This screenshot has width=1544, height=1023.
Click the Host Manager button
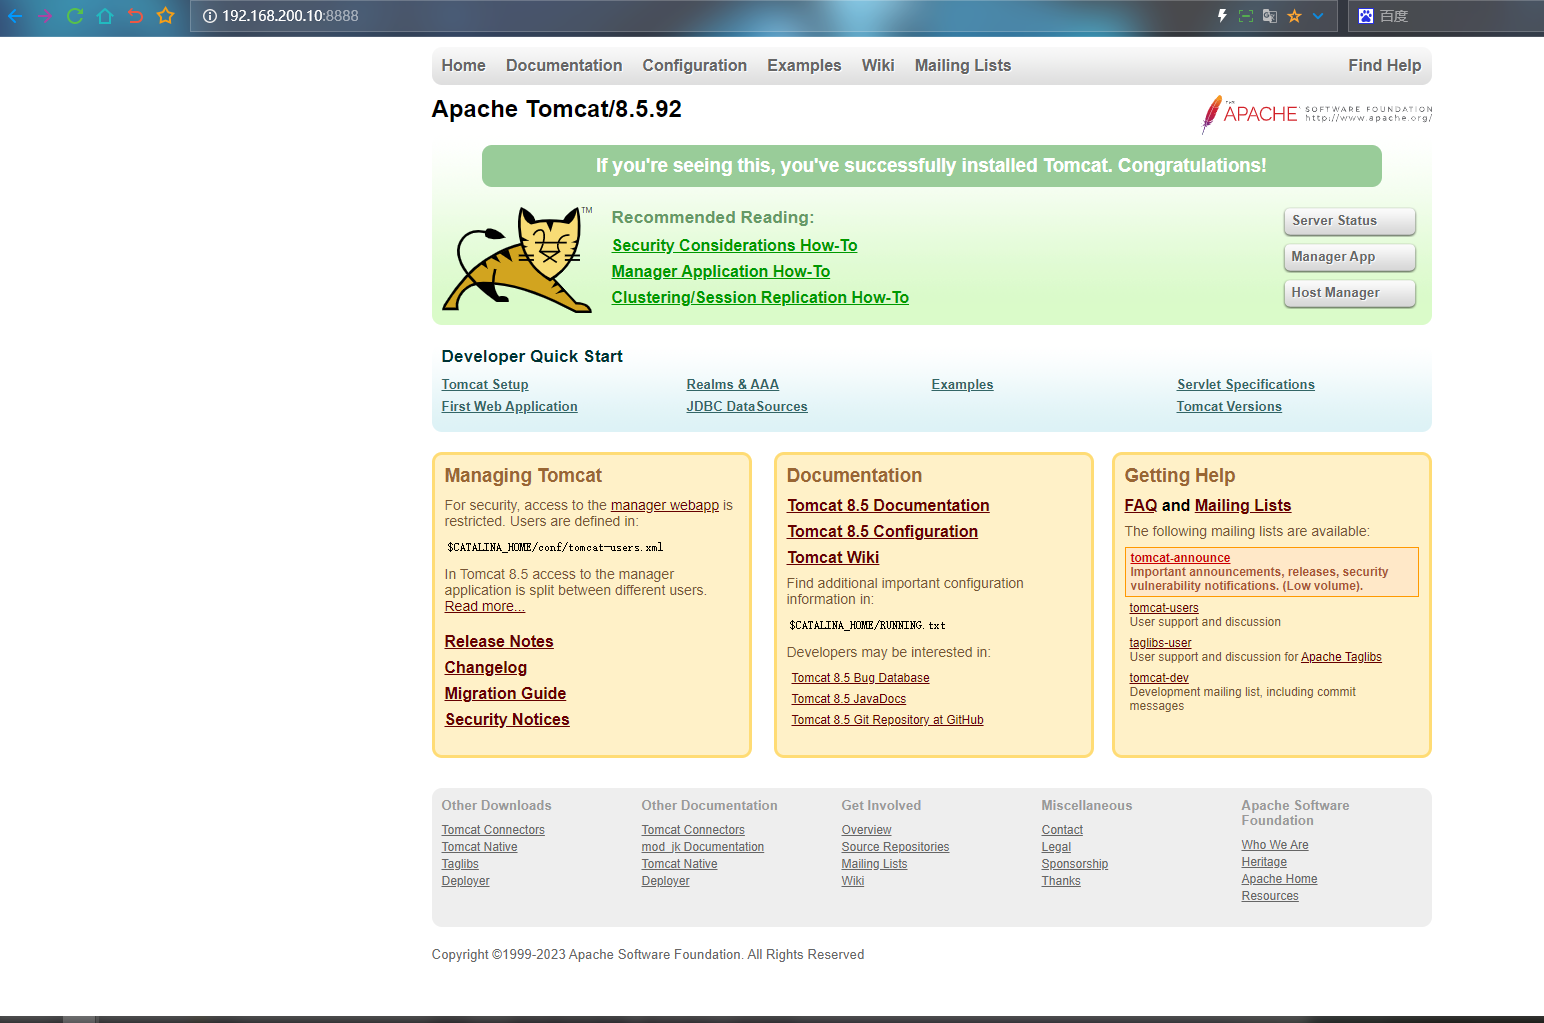pyautogui.click(x=1350, y=293)
